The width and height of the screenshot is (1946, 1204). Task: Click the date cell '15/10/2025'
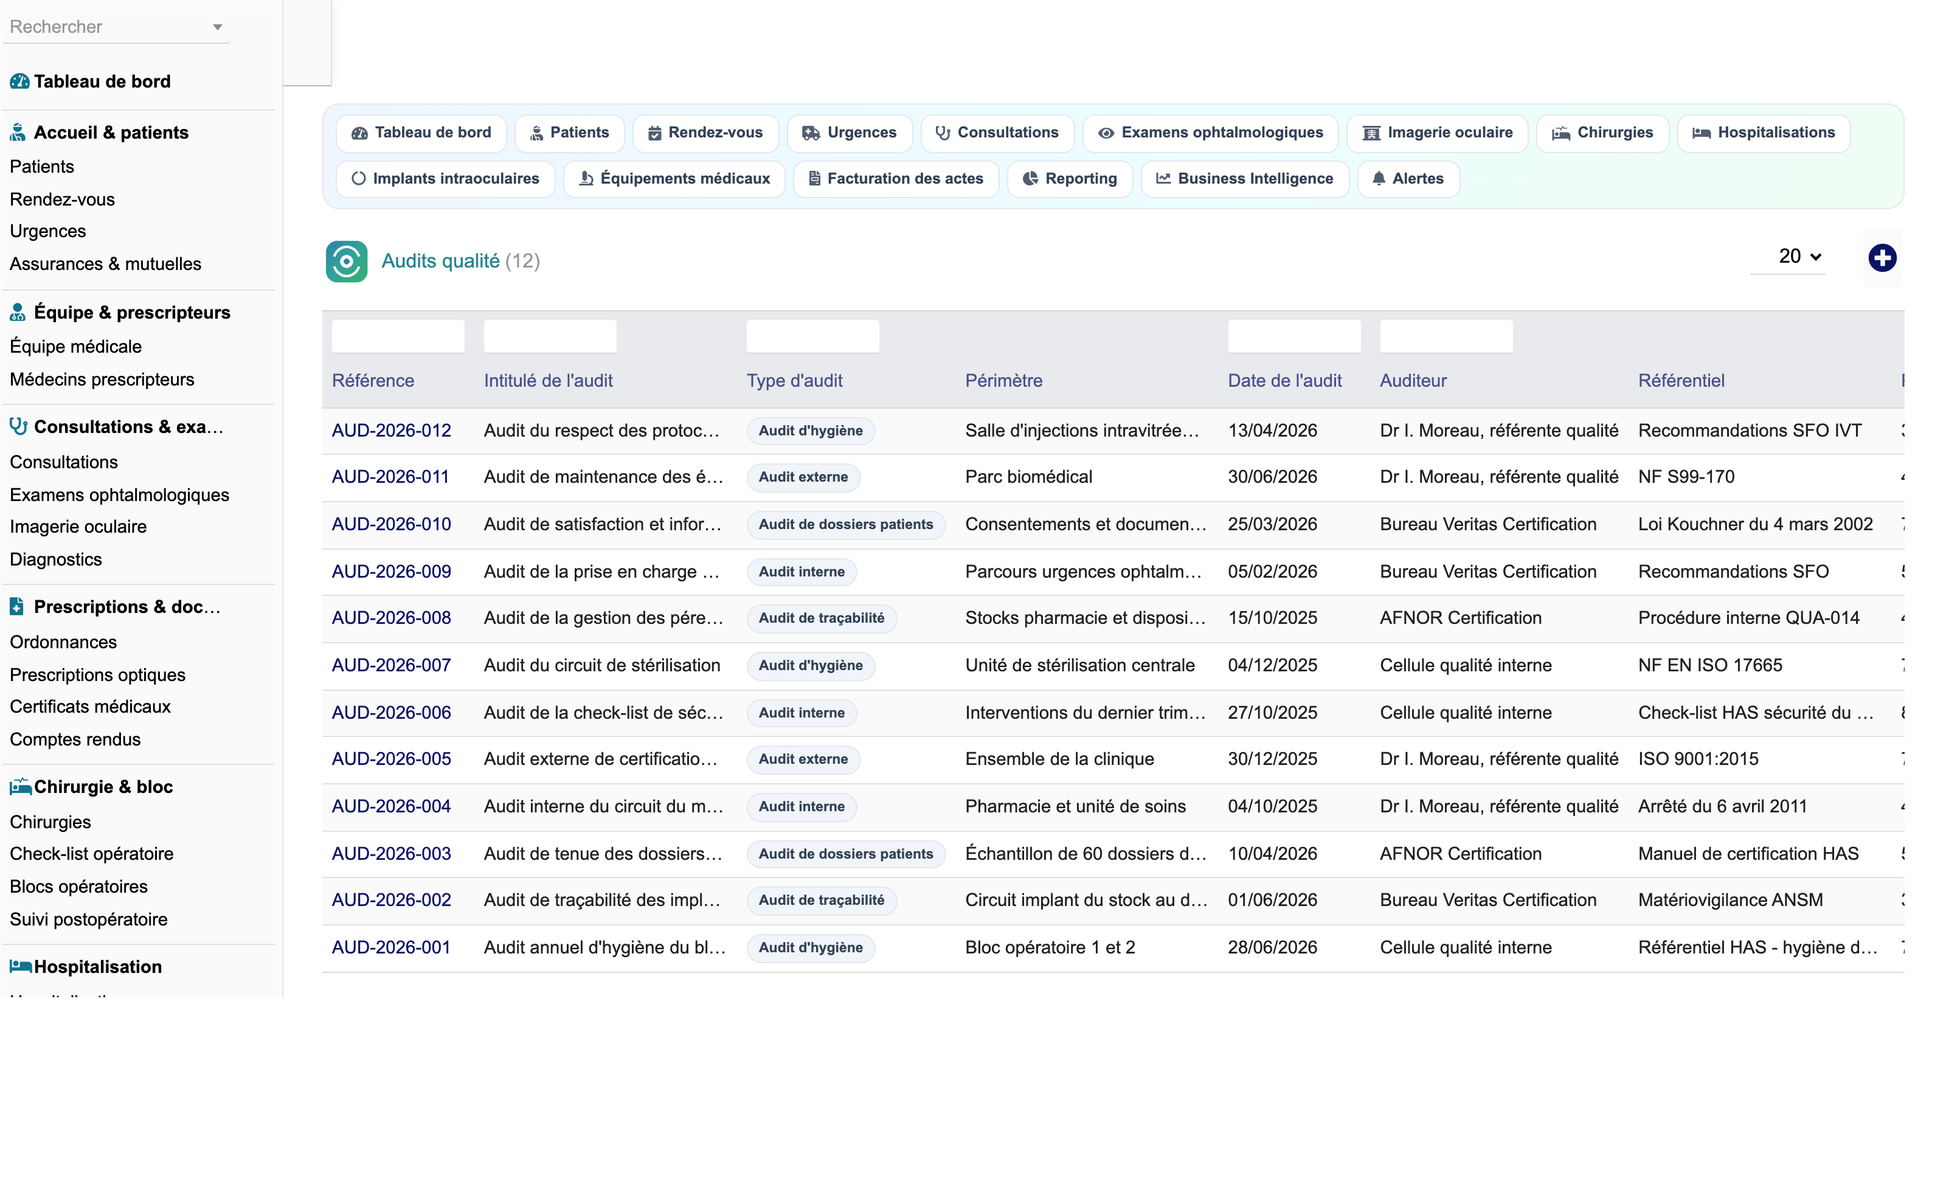(x=1273, y=619)
